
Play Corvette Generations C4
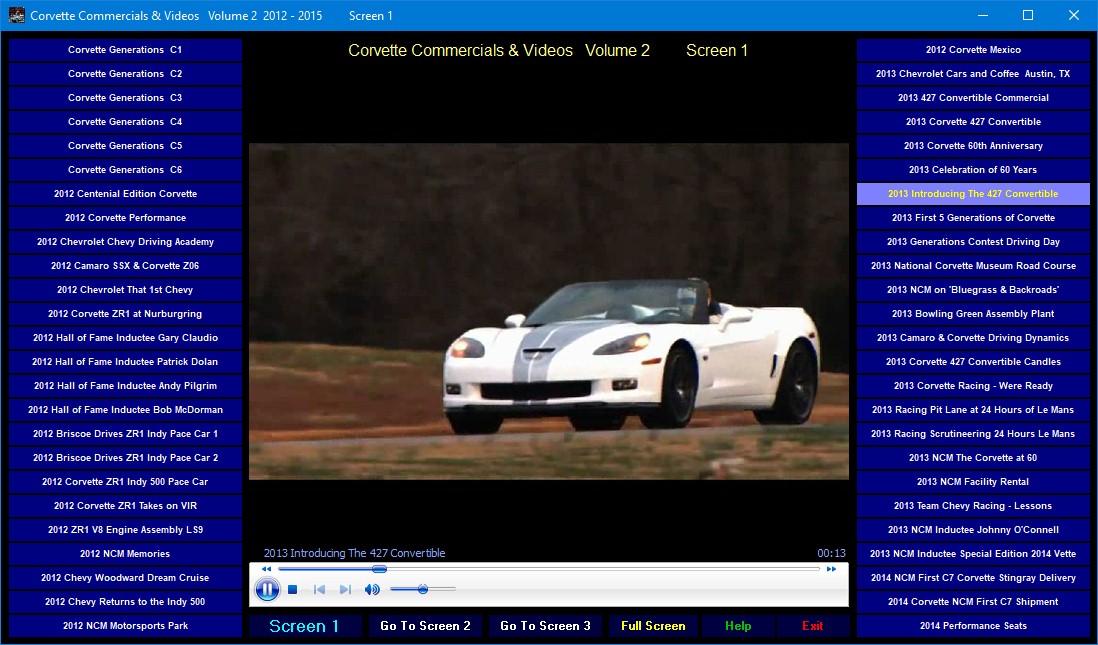(125, 122)
